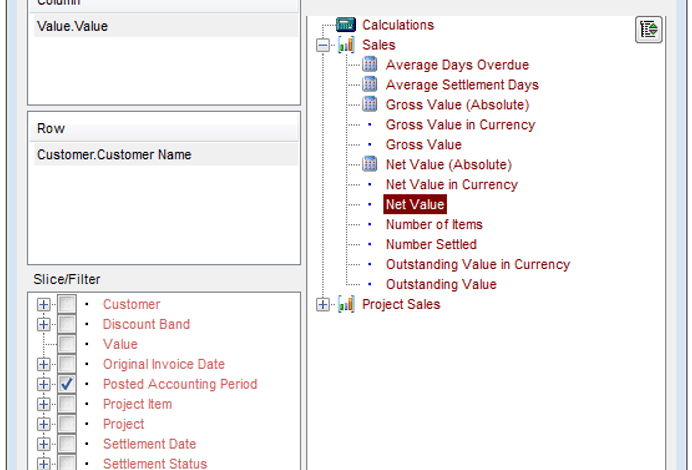This screenshot has height=470, width=692.
Task: Click the Project filter label
Action: pos(123,424)
